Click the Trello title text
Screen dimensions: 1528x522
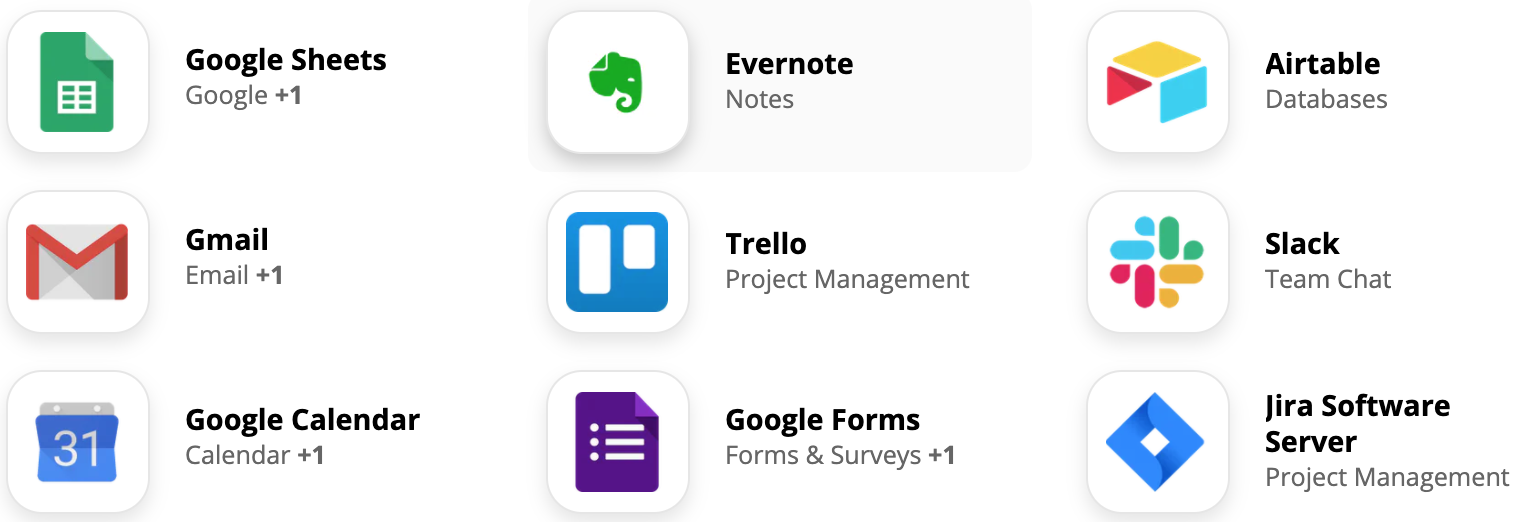pos(766,244)
